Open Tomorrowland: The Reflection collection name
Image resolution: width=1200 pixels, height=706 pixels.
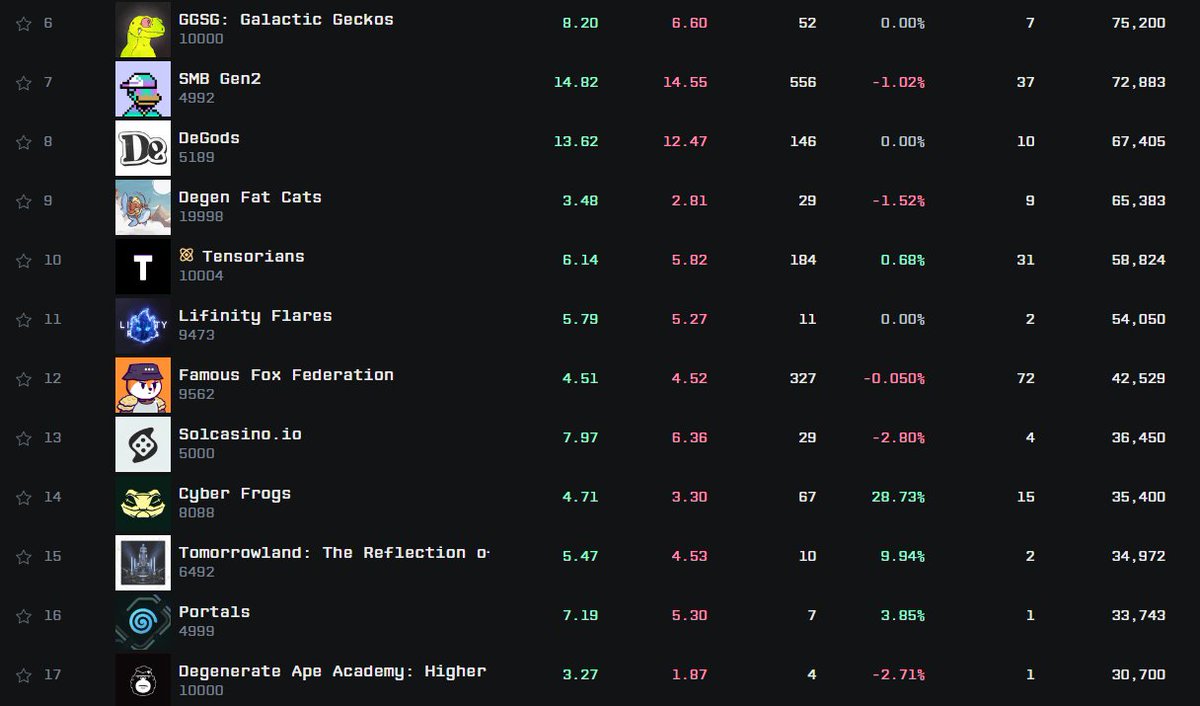[x=334, y=552]
